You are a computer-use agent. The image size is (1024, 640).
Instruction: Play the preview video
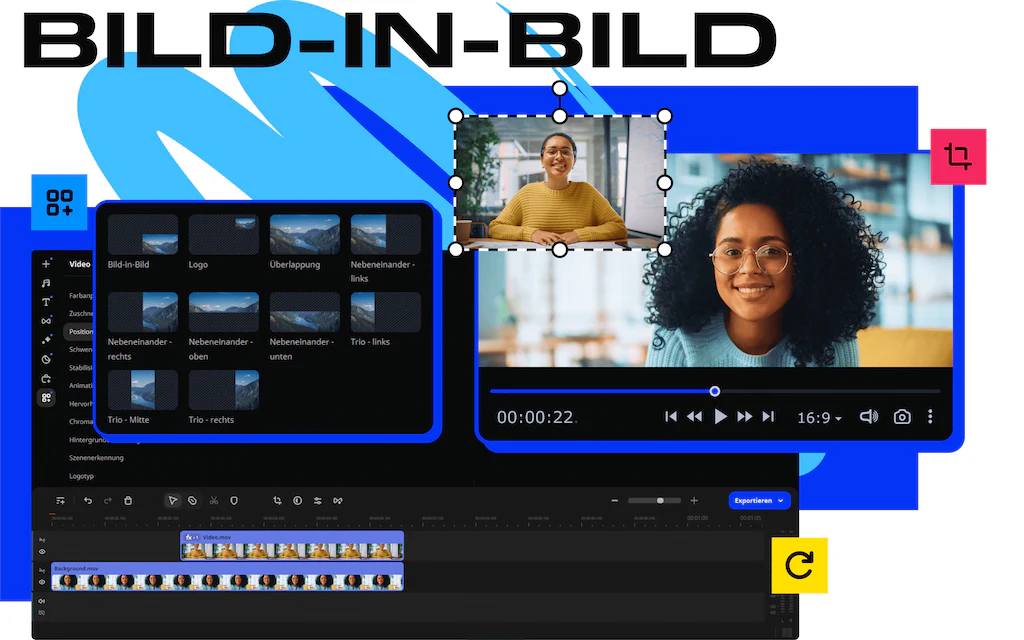(720, 417)
